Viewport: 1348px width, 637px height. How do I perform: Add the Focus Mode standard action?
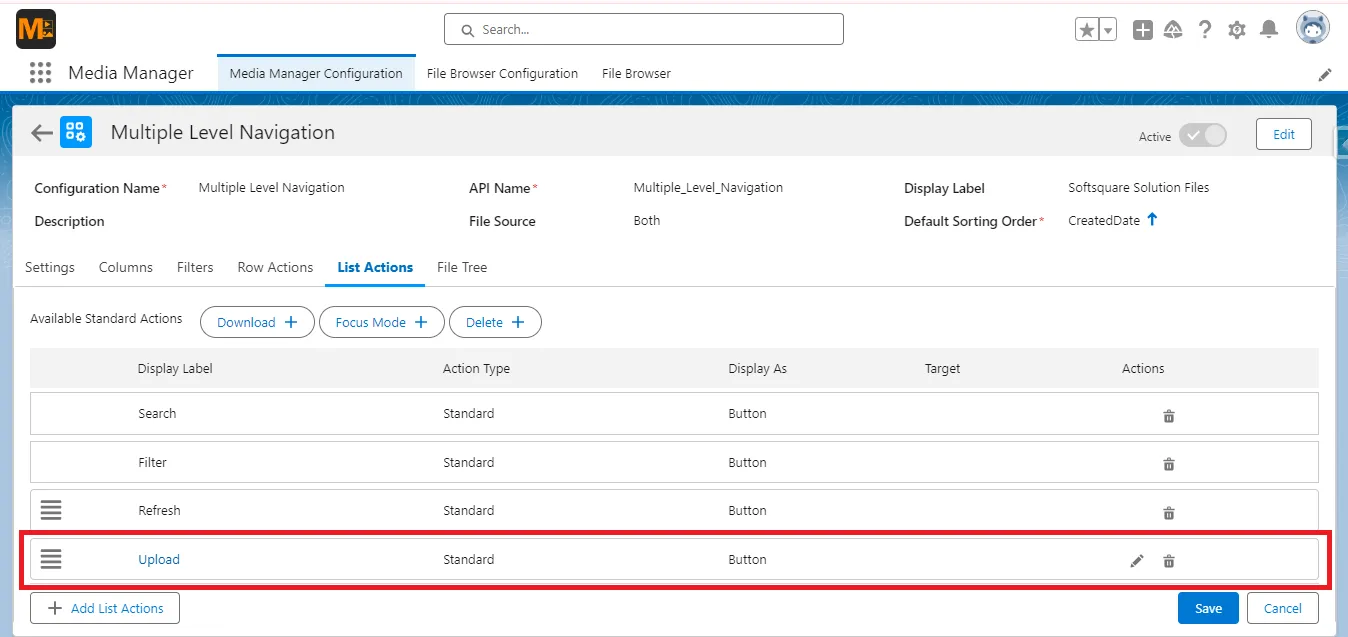(381, 322)
